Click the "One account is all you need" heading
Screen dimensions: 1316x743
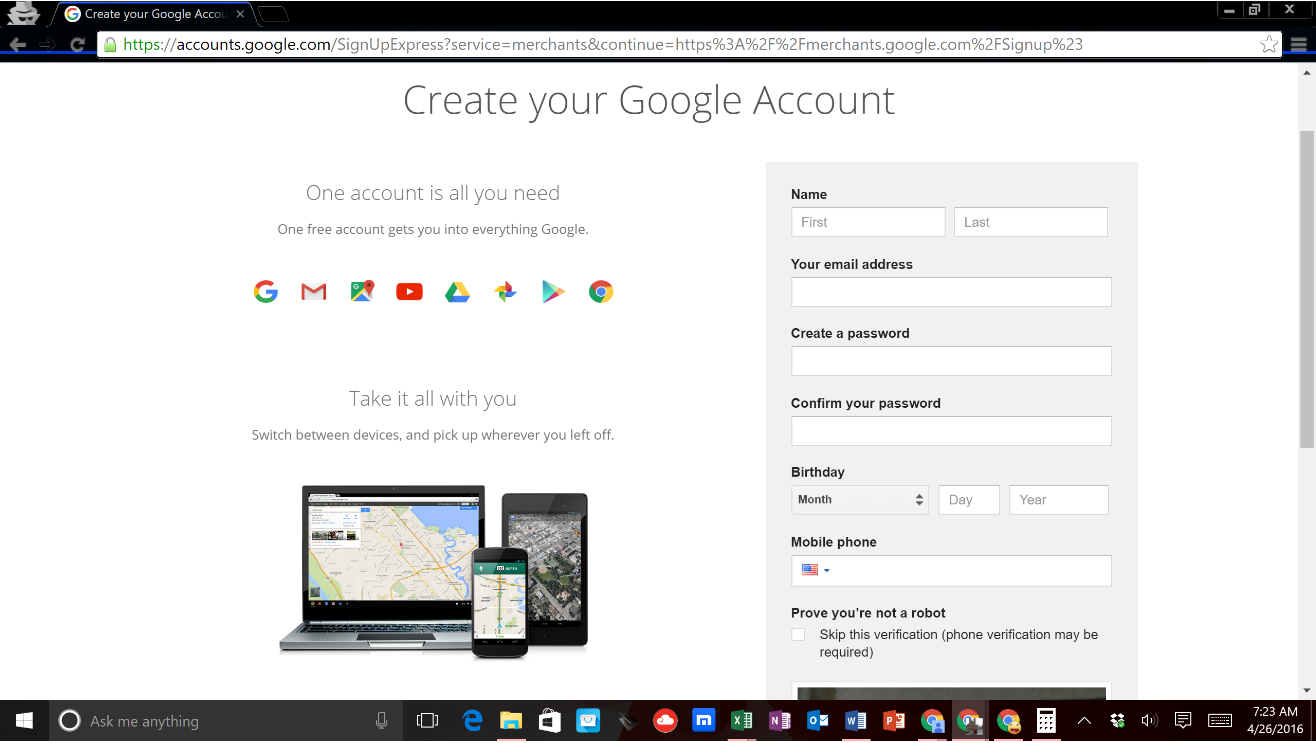pos(433,193)
